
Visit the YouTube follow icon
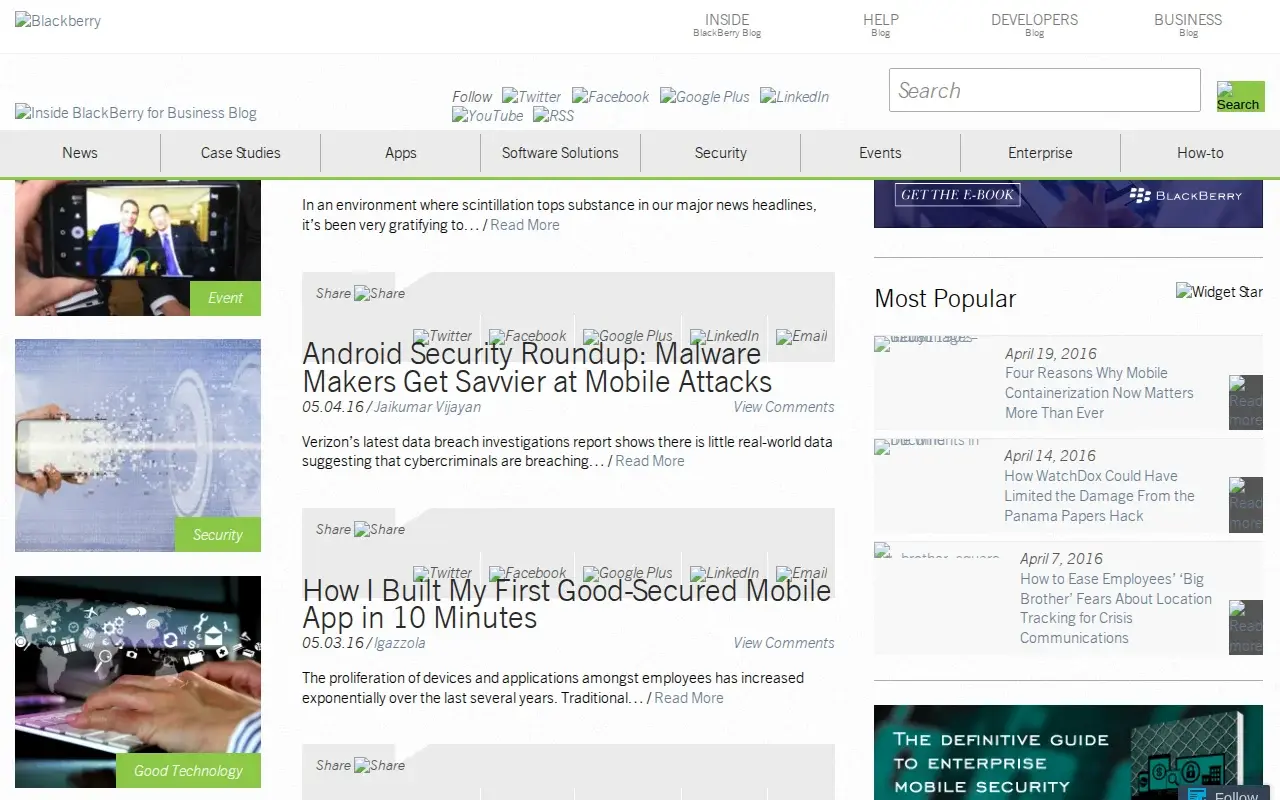(x=488, y=116)
